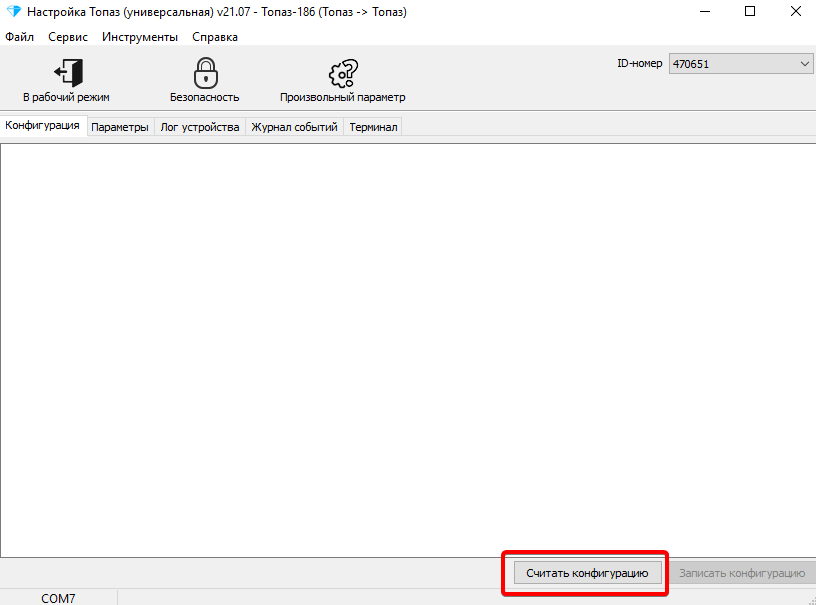Click the Считать конфигурацию button
This screenshot has width=816, height=605.
[x=588, y=573]
